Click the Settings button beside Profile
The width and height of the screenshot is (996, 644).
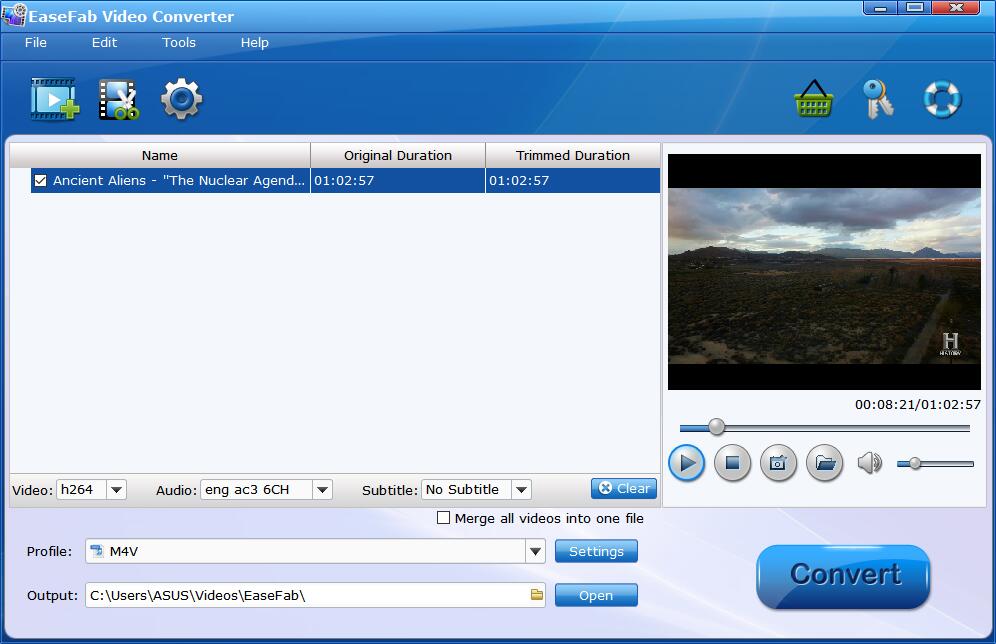(596, 551)
